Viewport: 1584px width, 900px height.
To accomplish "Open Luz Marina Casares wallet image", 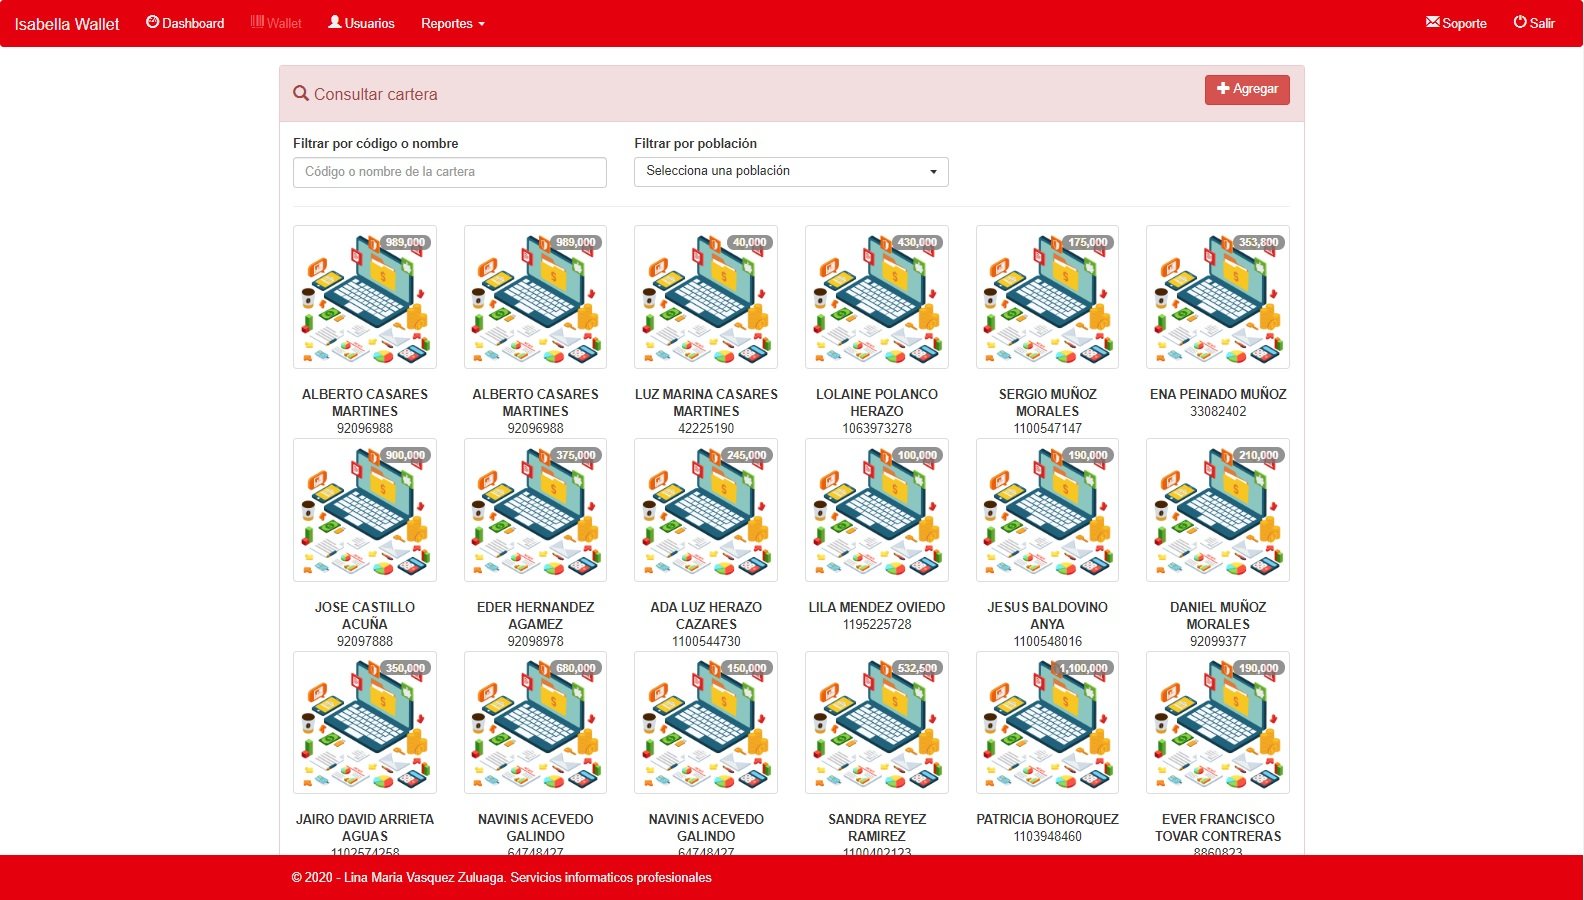I will pos(706,297).
